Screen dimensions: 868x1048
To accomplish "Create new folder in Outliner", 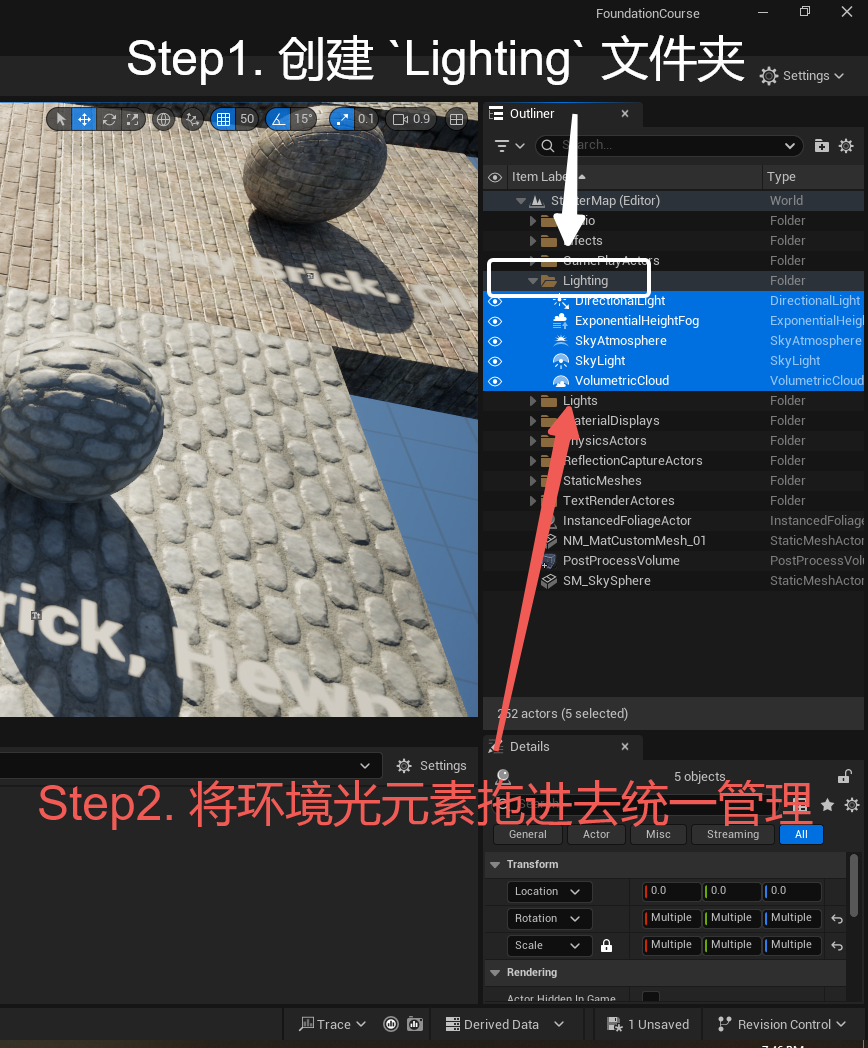I will (x=822, y=146).
